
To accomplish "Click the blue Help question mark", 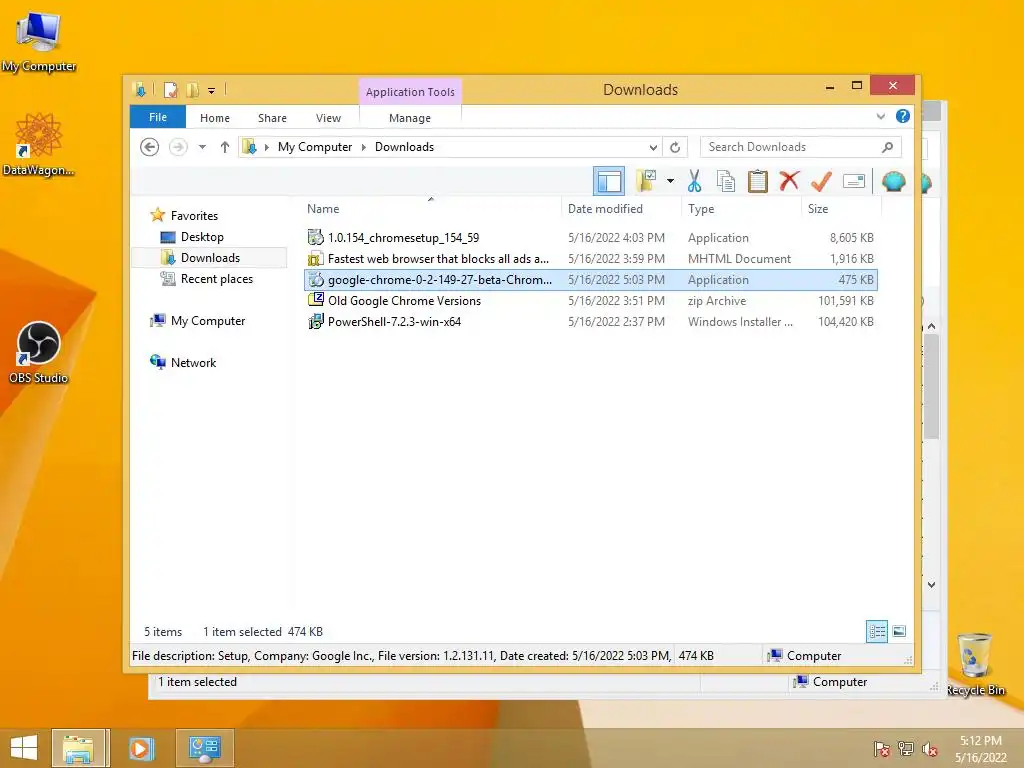I will pos(903,116).
